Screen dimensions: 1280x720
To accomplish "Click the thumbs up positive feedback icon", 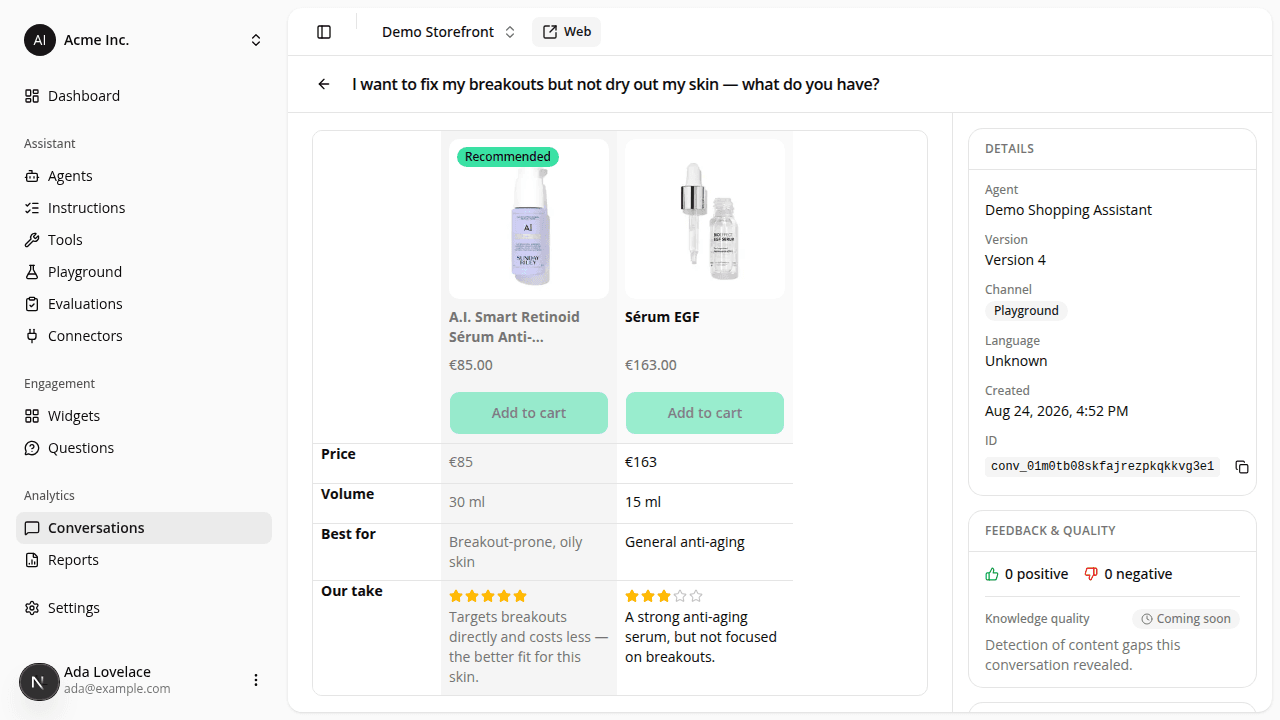I will 992,574.
